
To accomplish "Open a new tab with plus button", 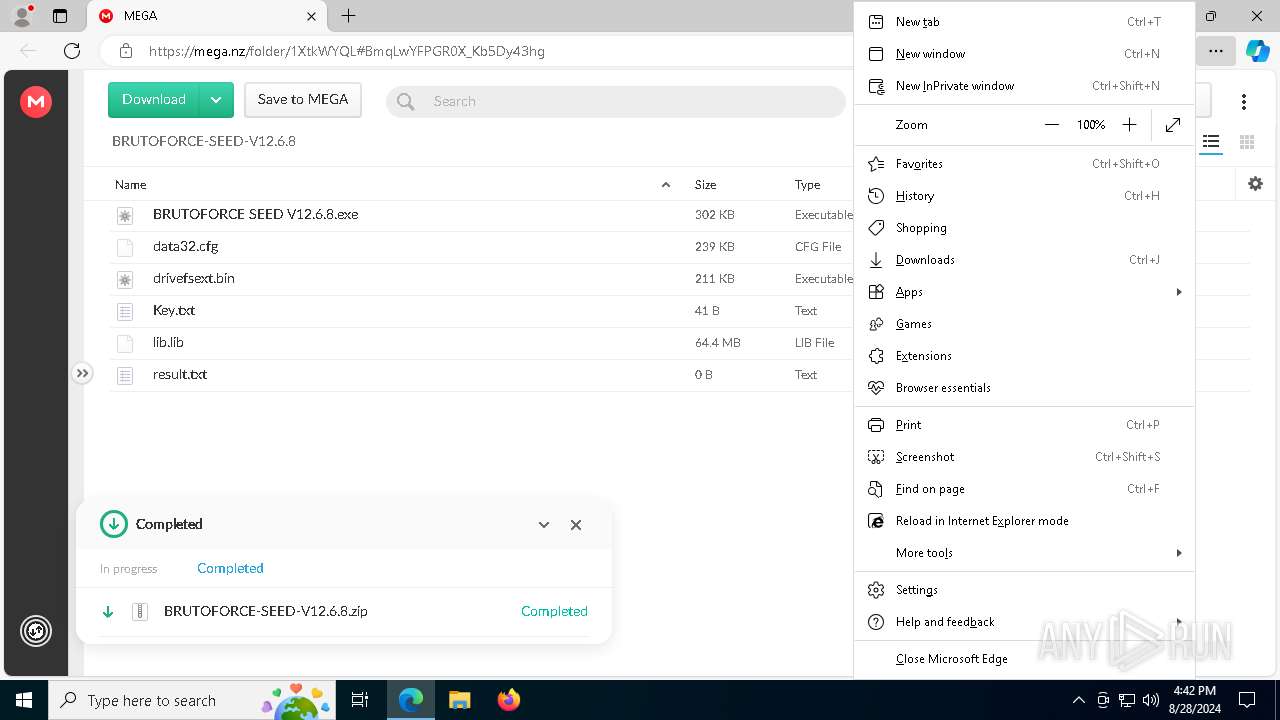I will [348, 16].
